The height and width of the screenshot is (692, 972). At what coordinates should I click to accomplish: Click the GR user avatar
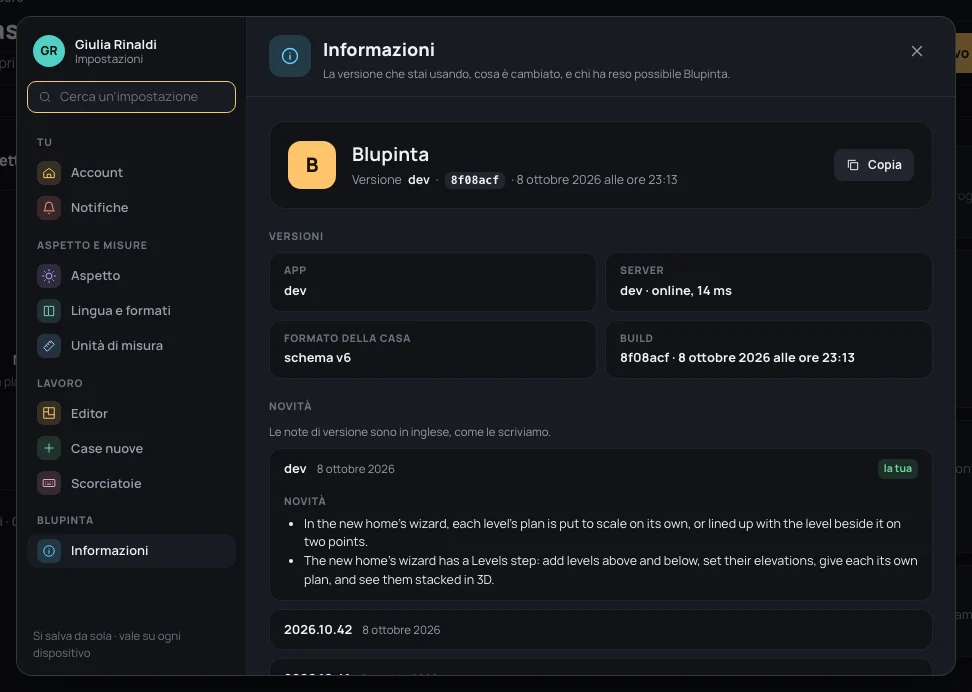pos(49,51)
